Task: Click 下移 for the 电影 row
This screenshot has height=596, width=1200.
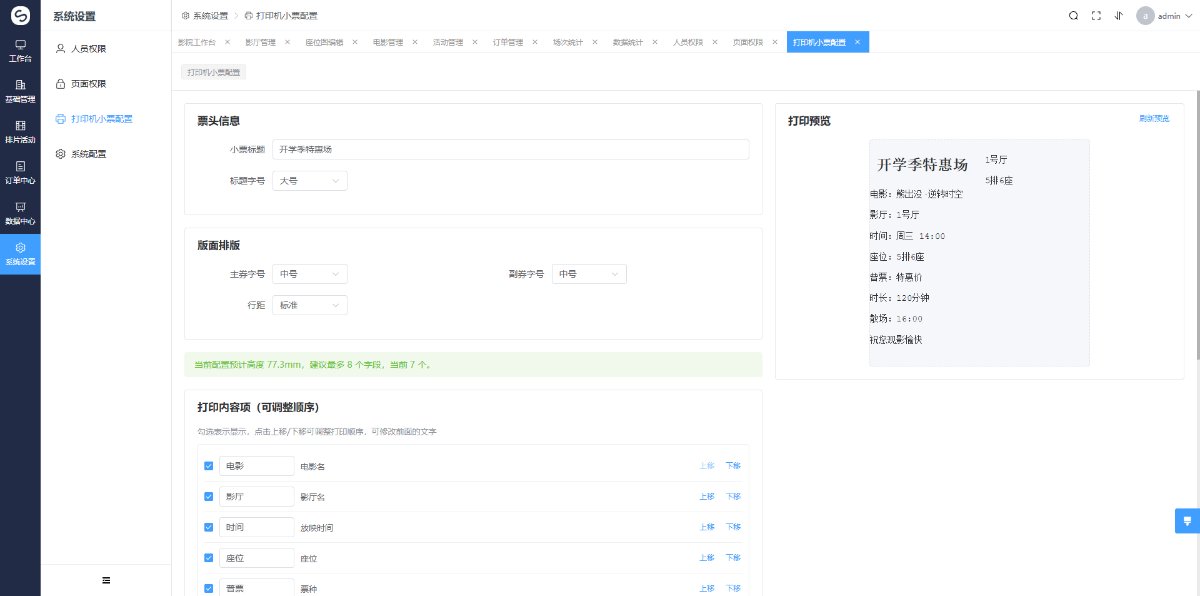Action: (x=733, y=466)
